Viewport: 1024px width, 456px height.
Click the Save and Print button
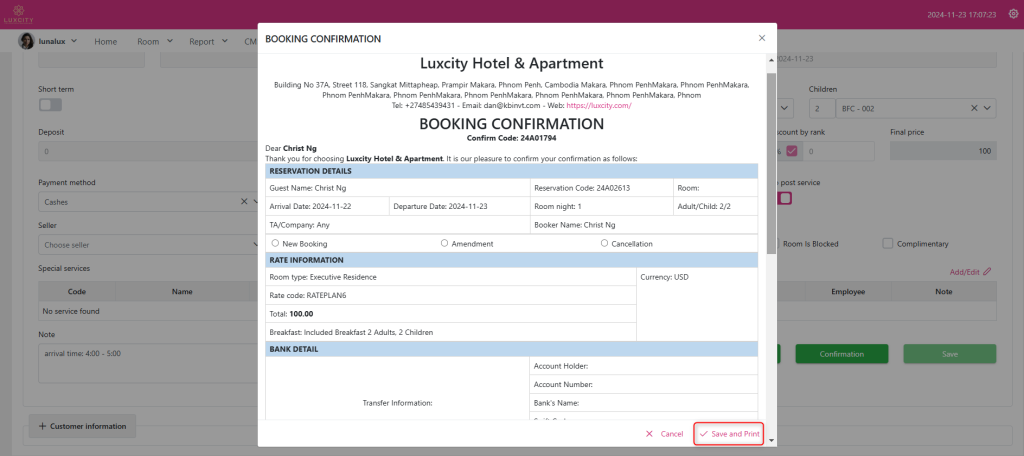pyautogui.click(x=728, y=434)
